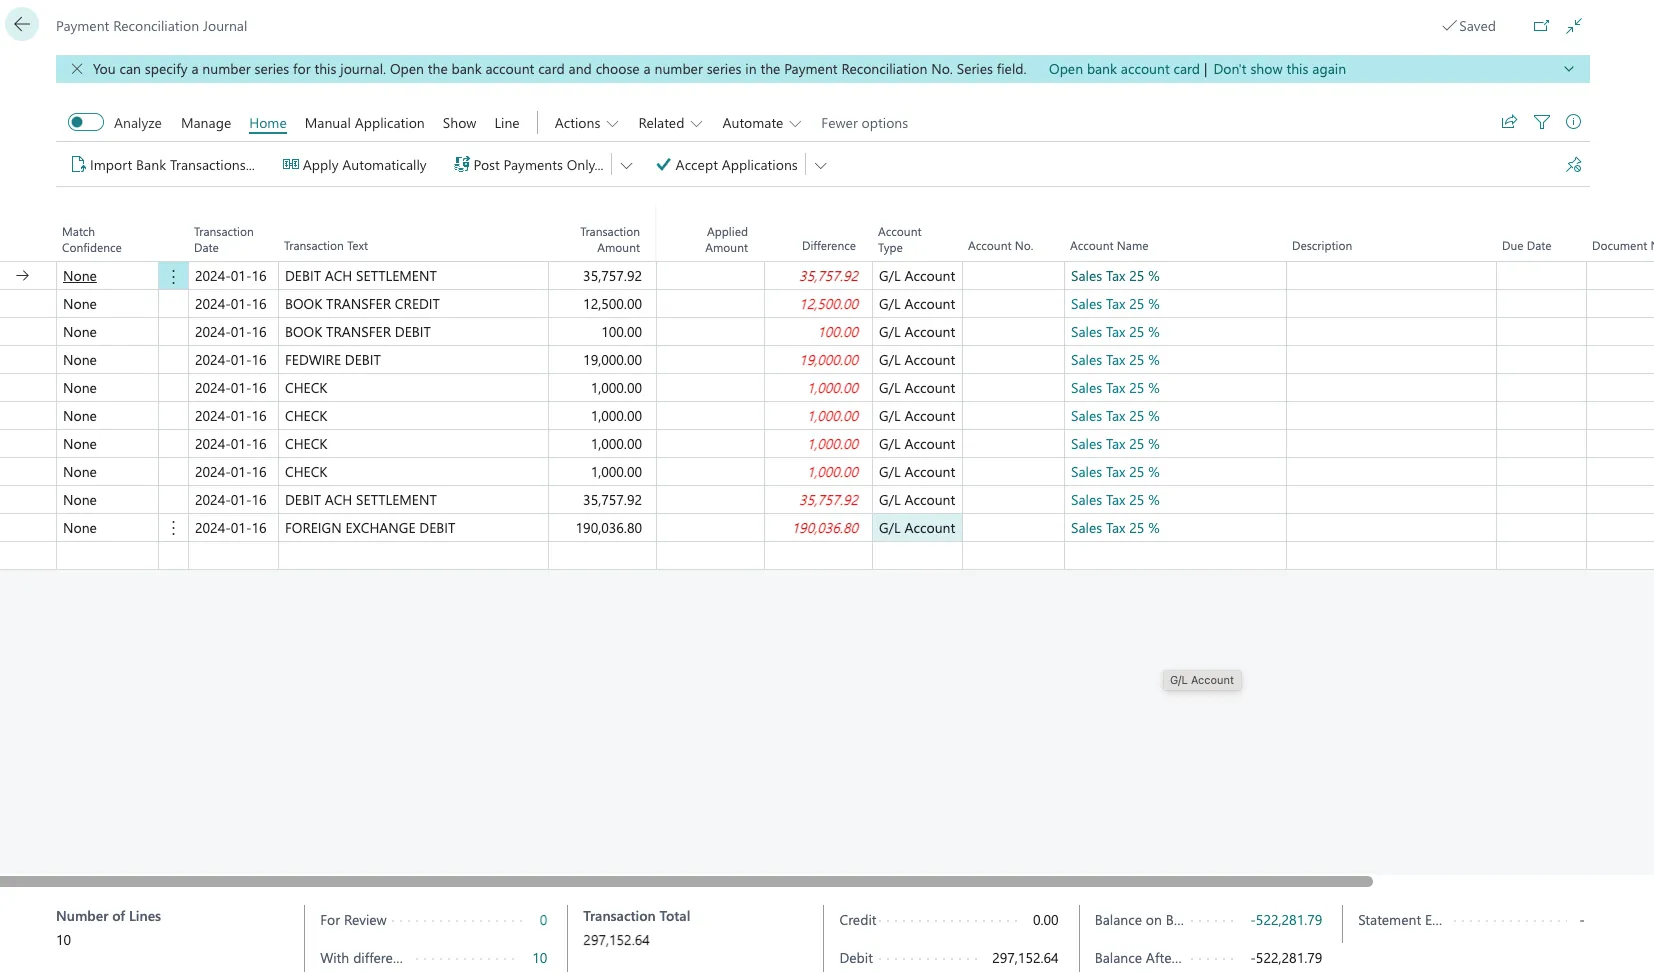Open row options for first DEBIT ACH SETTLEMENT
1654x972 pixels.
click(x=174, y=276)
